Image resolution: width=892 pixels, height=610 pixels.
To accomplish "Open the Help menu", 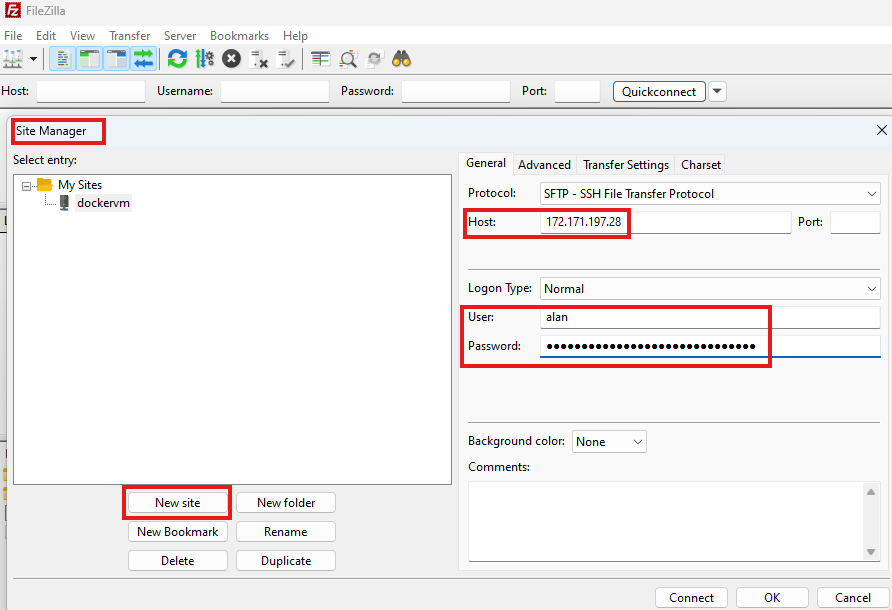I will (295, 35).
